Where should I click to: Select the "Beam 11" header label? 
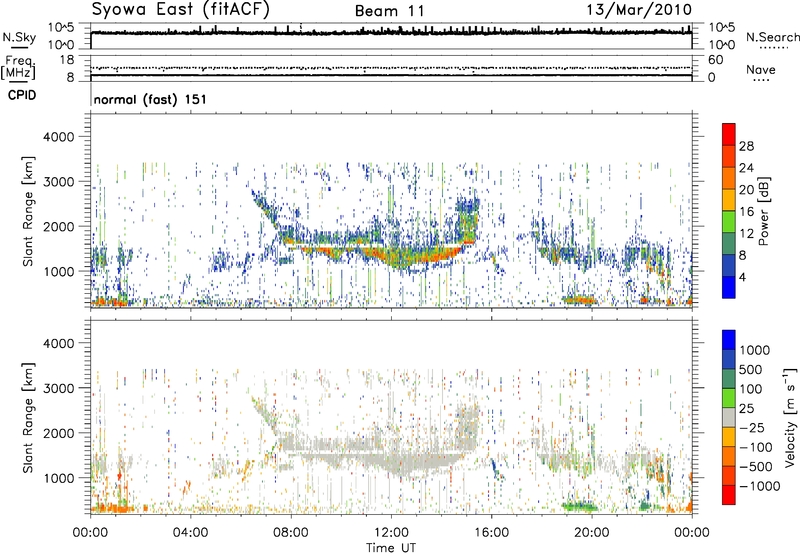[389, 11]
